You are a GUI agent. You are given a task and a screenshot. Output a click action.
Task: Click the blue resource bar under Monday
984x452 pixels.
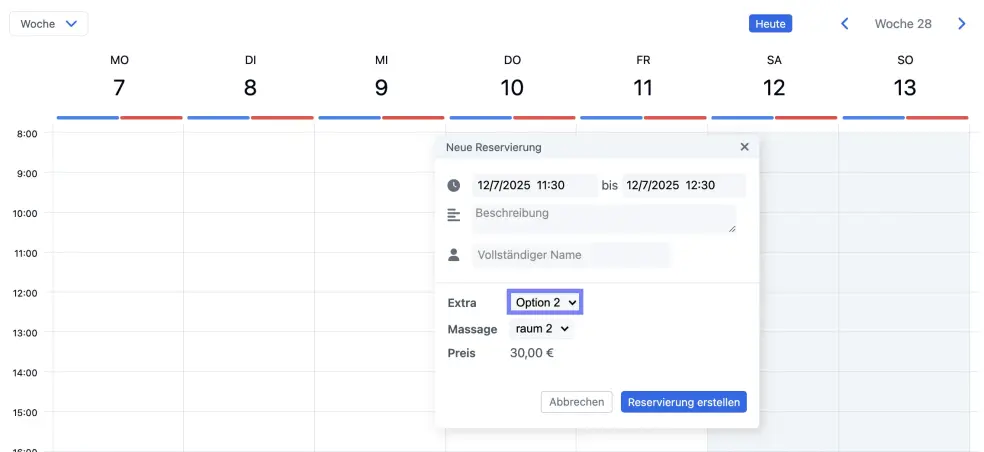coord(88,117)
